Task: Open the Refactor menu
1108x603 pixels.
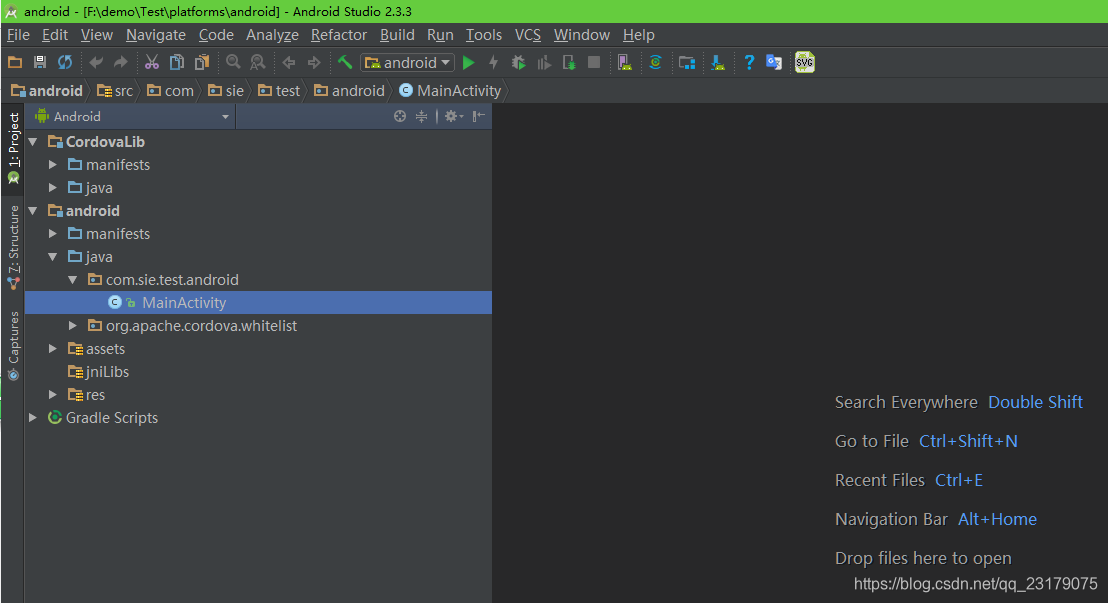Action: [x=339, y=35]
